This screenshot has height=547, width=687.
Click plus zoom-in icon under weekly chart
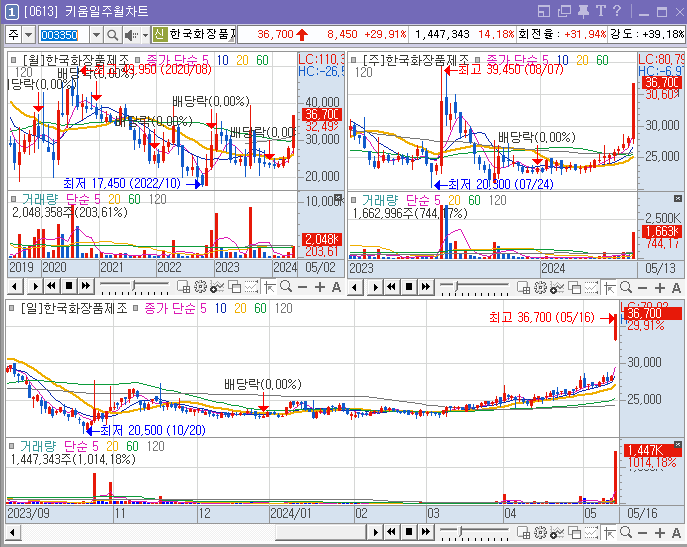point(660,288)
